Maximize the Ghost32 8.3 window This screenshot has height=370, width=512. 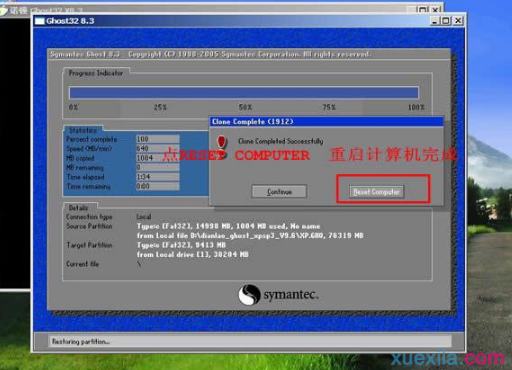click(446, 21)
